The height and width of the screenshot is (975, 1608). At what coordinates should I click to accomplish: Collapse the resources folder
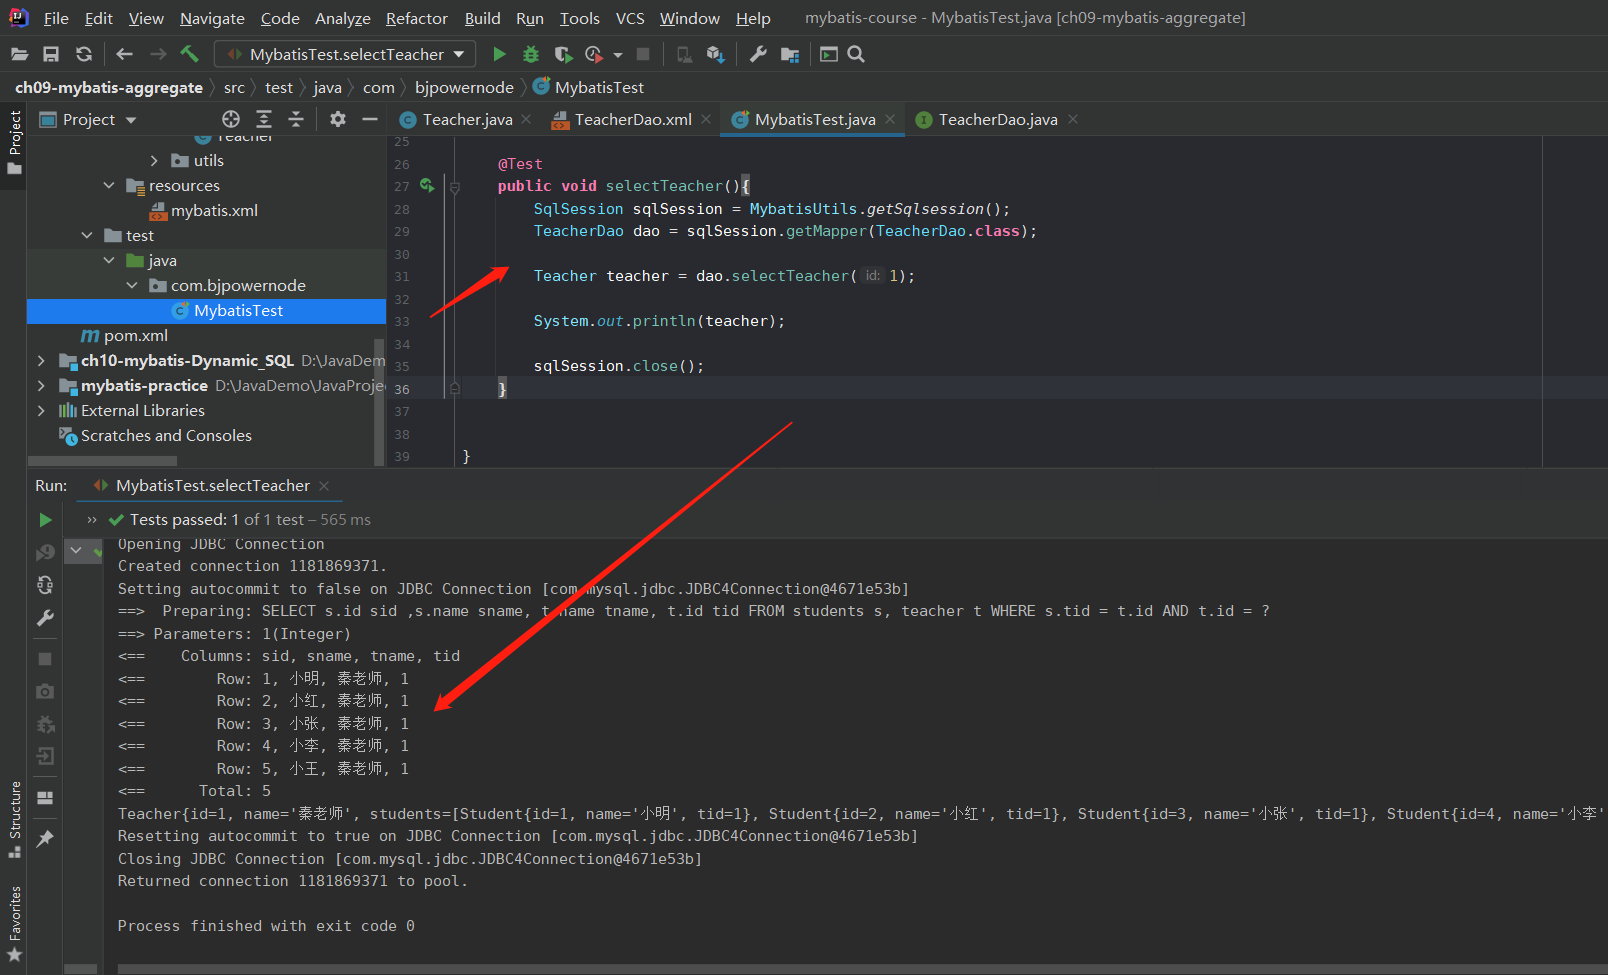point(109,185)
